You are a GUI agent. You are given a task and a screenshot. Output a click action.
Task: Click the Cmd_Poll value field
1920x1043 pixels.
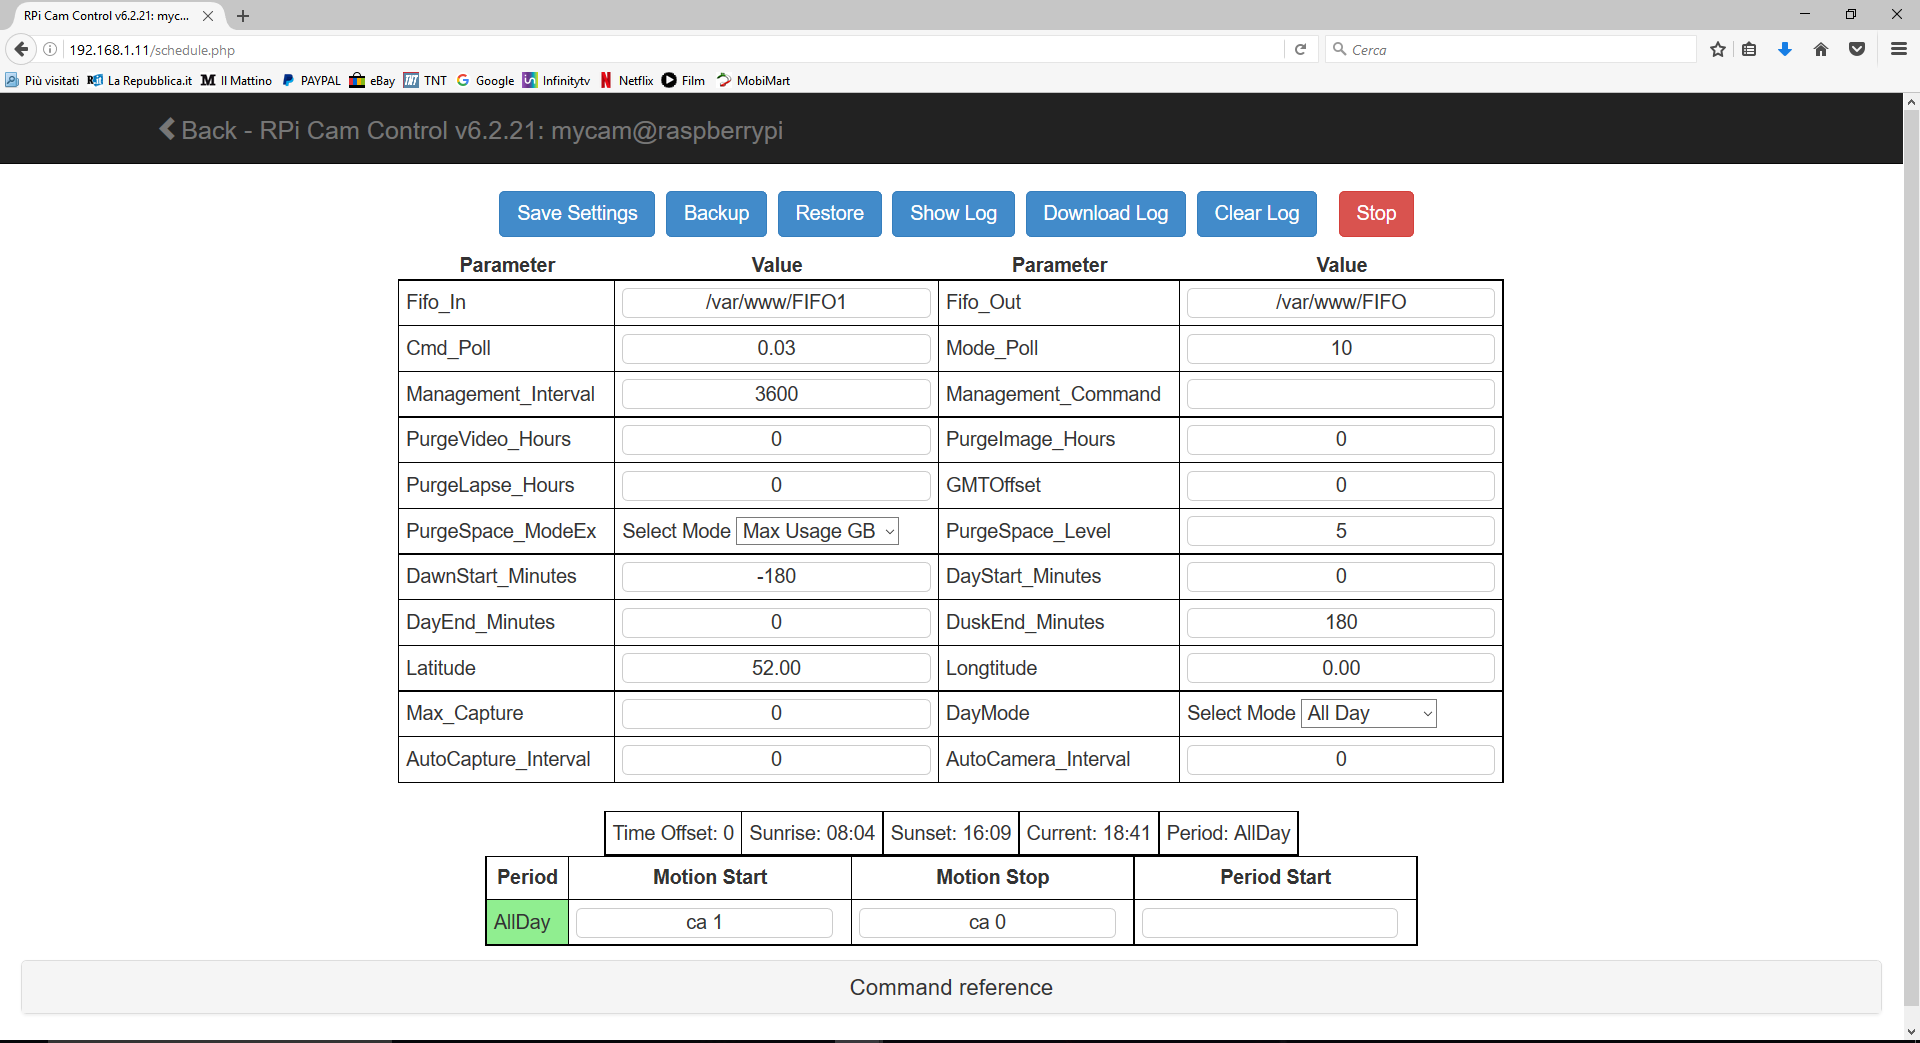tap(776, 349)
